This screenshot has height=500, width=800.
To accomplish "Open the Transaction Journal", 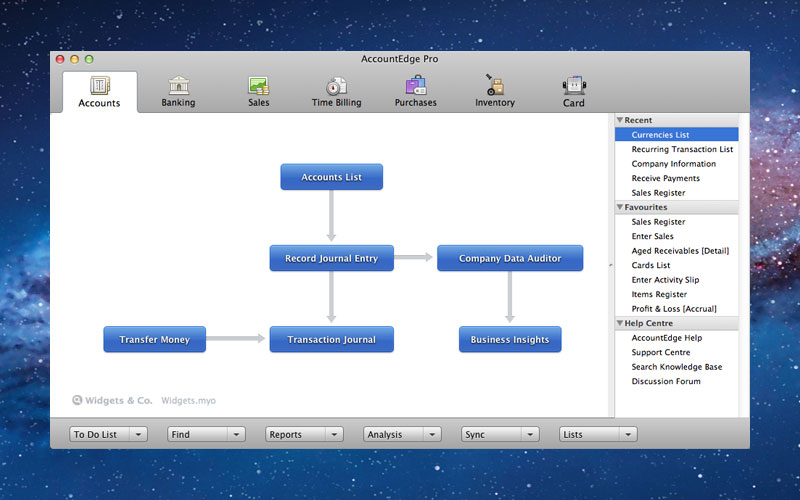I will pos(332,339).
